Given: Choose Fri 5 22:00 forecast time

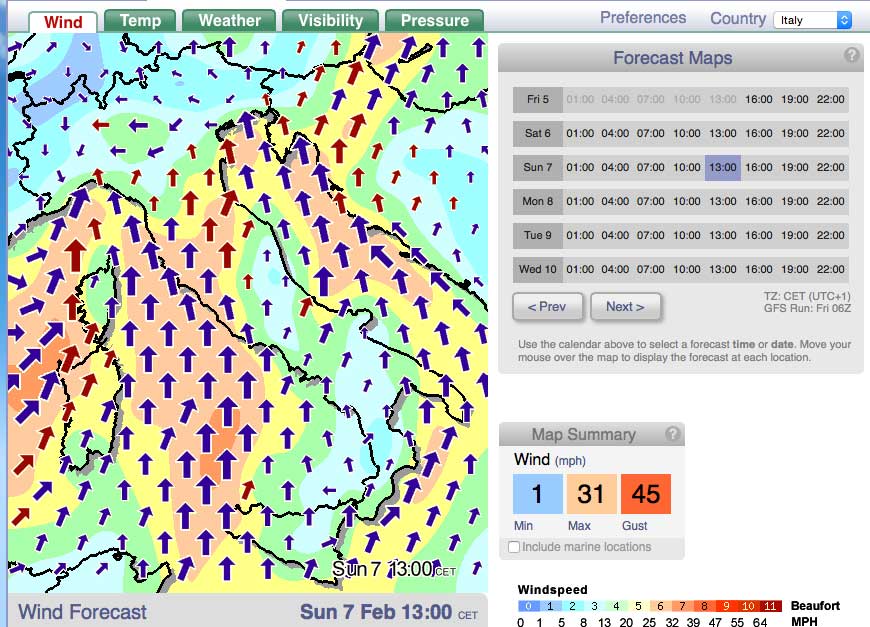Looking at the screenshot, I should click(830, 99).
